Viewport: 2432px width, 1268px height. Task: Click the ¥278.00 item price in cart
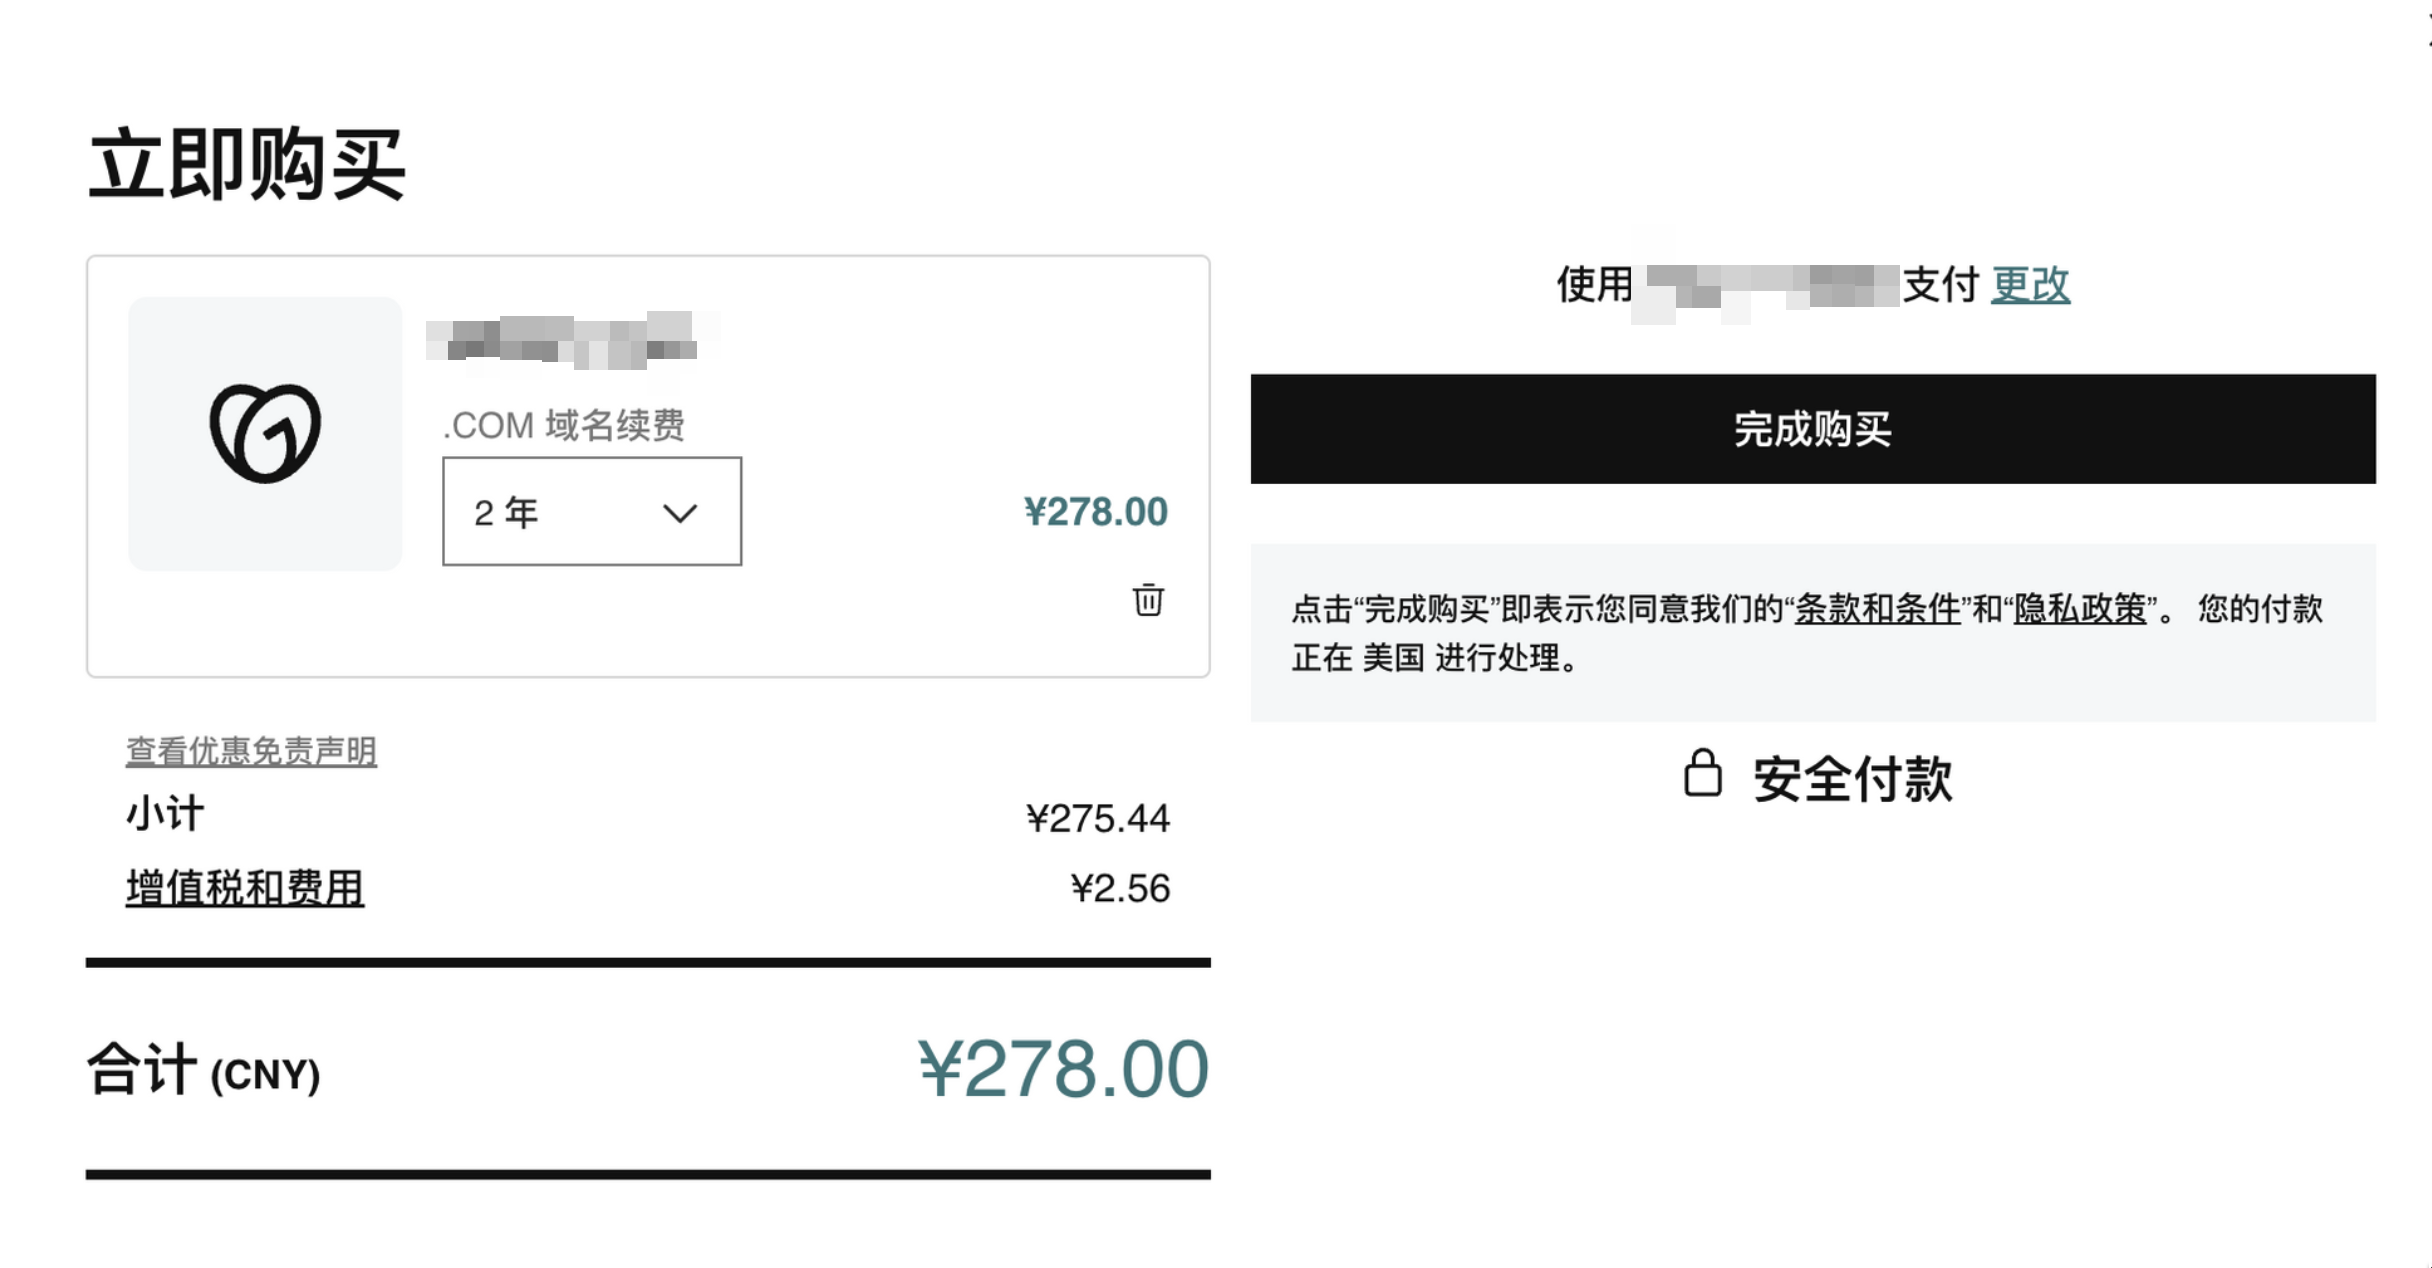pyautogui.click(x=1095, y=512)
